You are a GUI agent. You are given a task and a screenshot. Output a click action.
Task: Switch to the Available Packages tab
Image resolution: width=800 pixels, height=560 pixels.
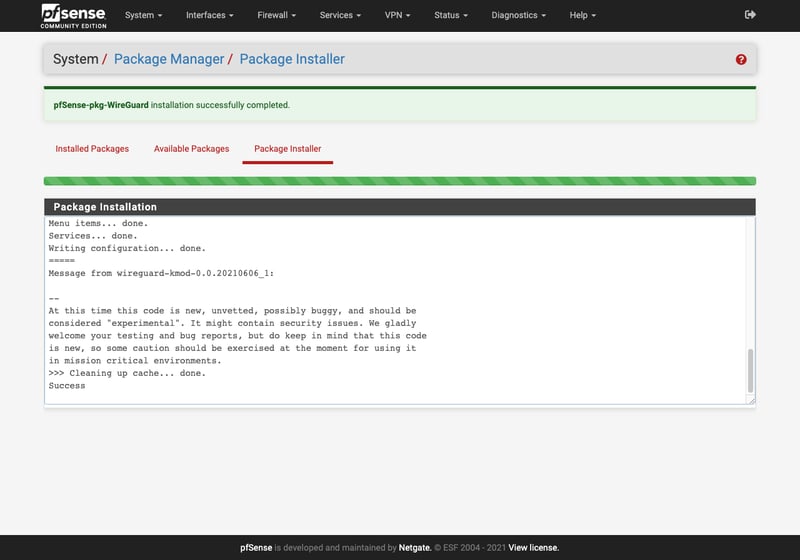(191, 149)
